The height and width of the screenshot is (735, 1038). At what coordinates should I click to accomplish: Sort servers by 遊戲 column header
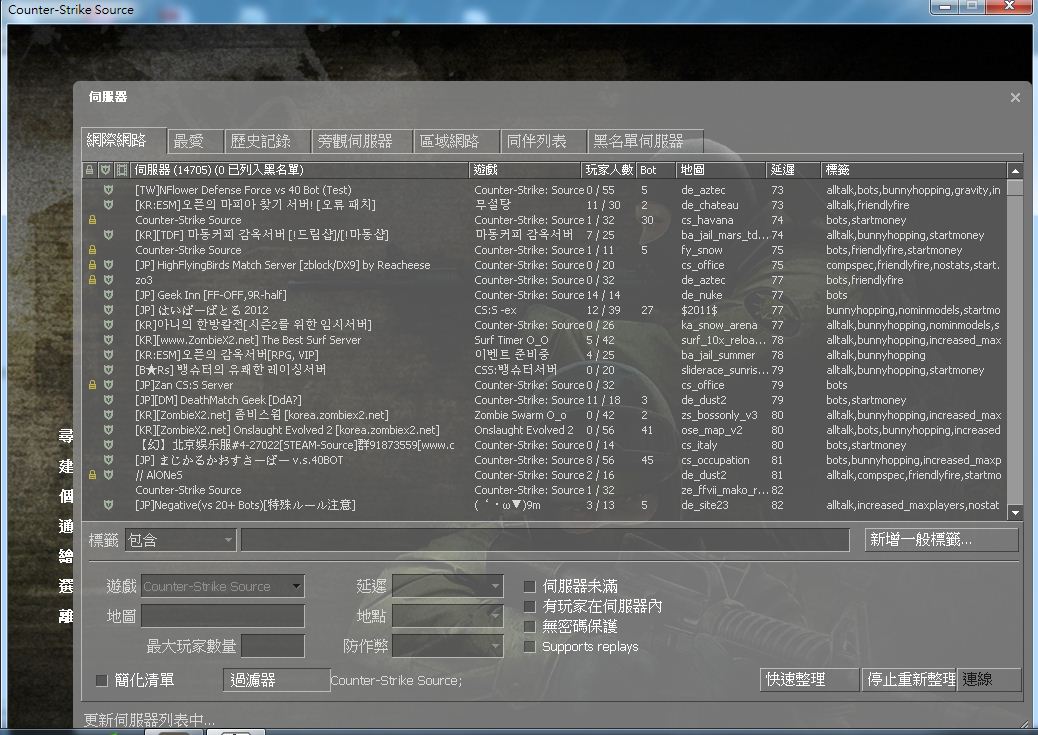(x=524, y=170)
